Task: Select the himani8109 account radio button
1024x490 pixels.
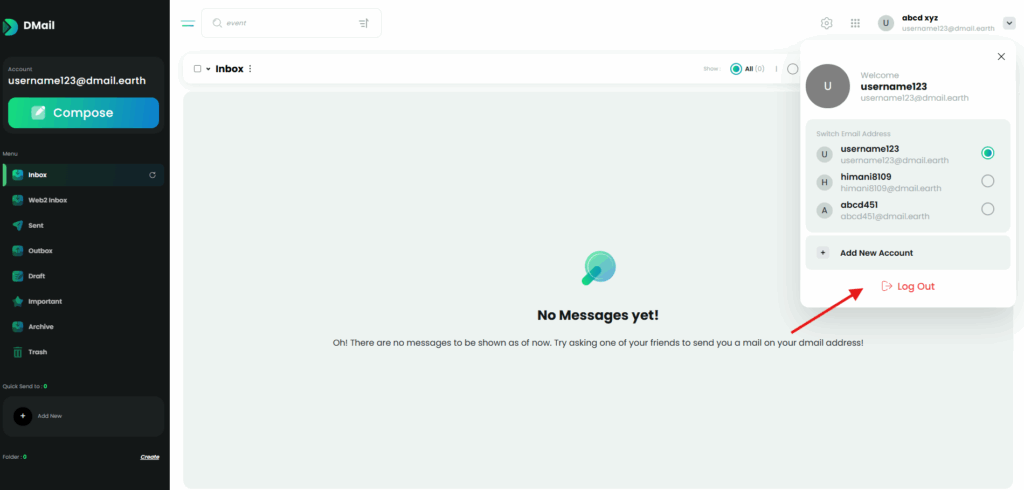Action: [988, 181]
